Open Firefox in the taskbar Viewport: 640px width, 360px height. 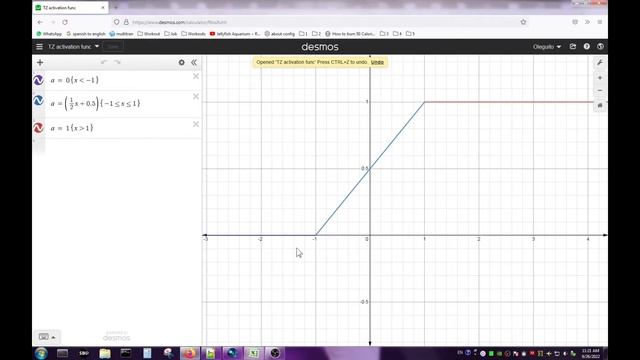point(189,353)
